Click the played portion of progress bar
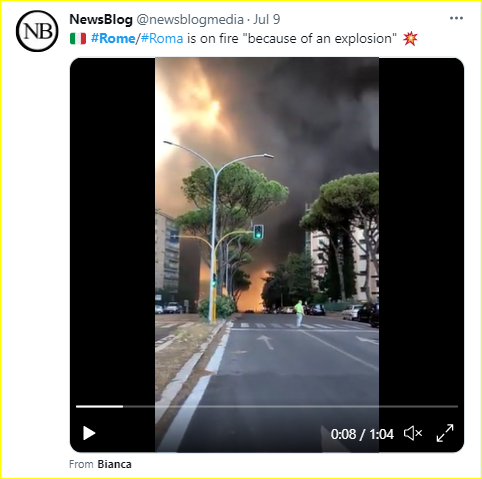This screenshot has width=482, height=479. tap(99, 406)
